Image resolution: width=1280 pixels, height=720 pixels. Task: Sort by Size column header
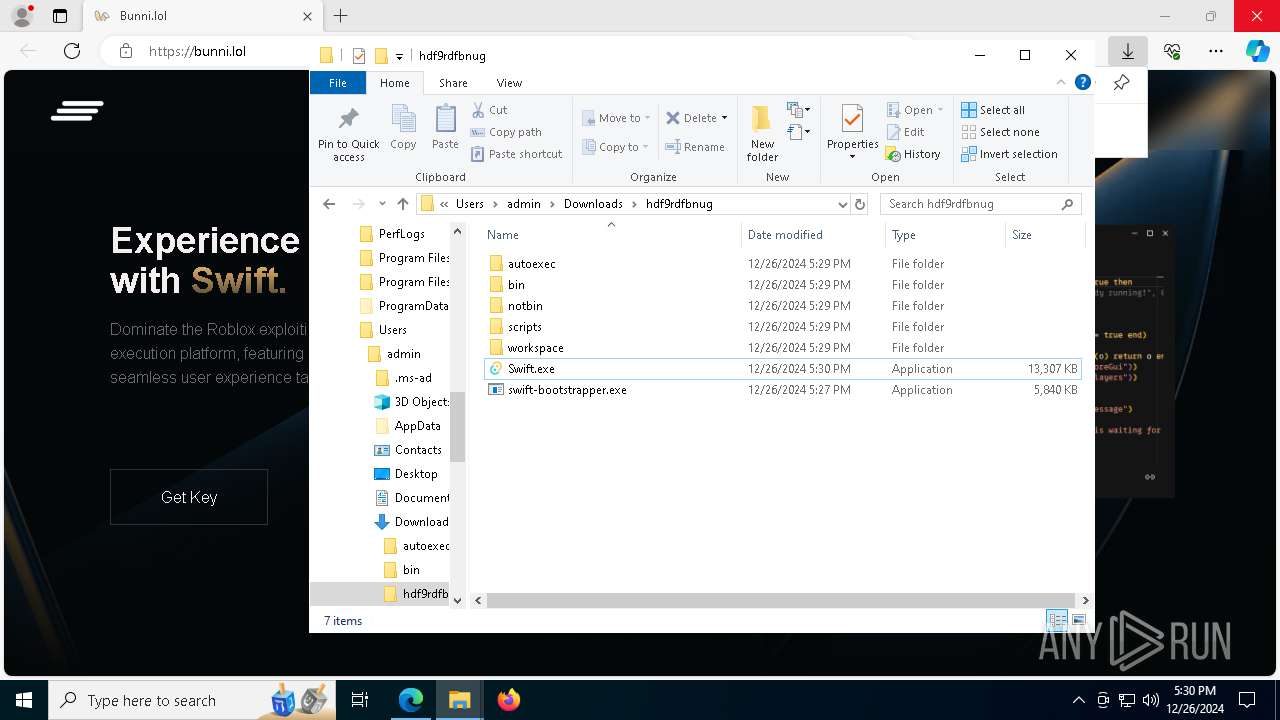[x=1044, y=235]
